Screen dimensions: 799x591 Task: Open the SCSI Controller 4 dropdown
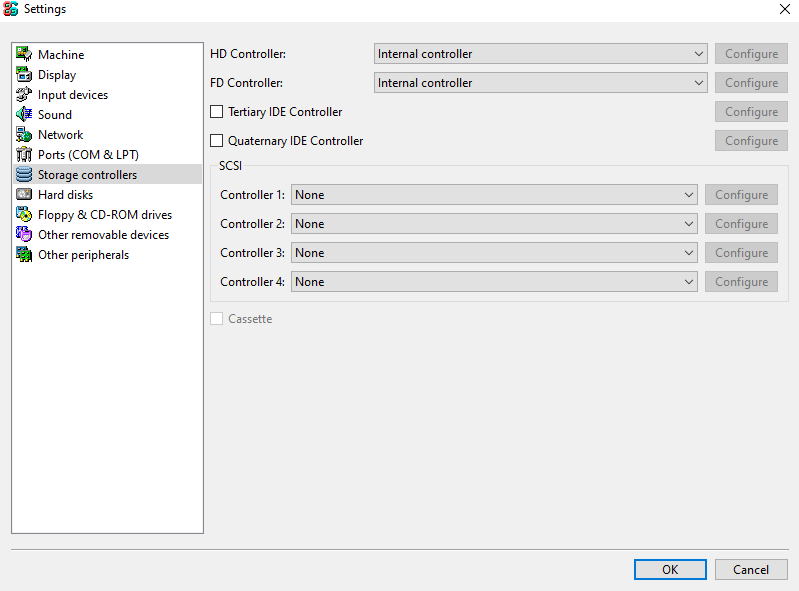494,282
